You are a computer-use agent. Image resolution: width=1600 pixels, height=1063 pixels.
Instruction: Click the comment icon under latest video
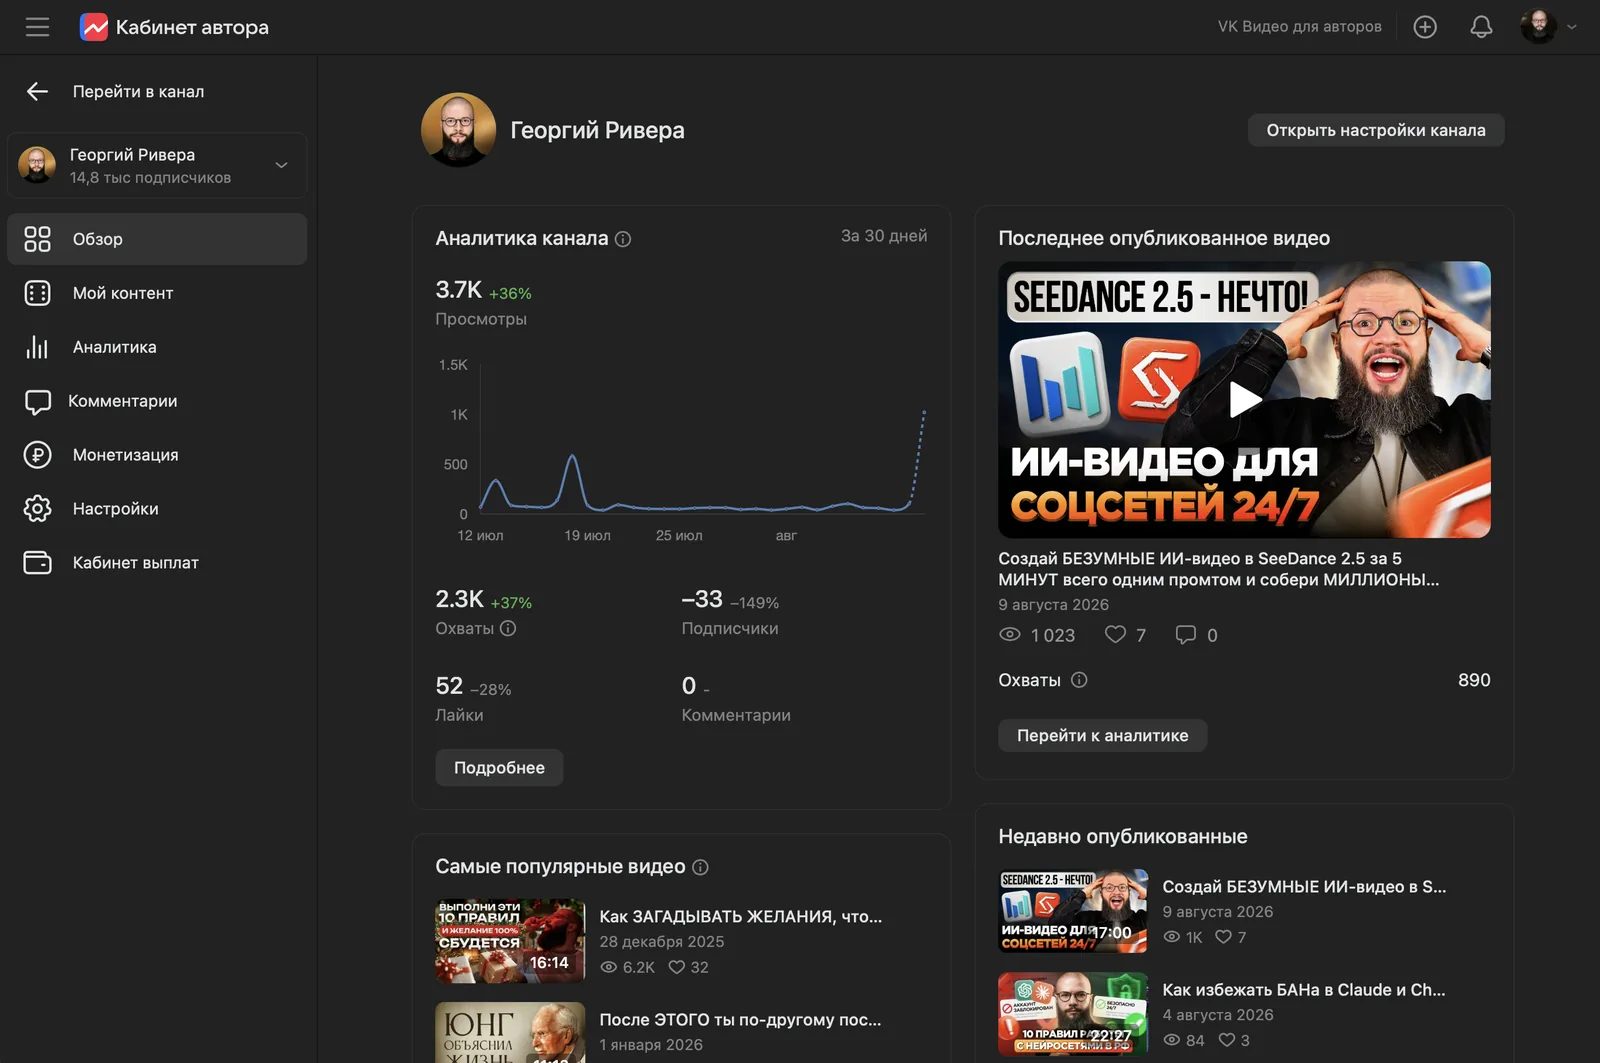[1185, 634]
